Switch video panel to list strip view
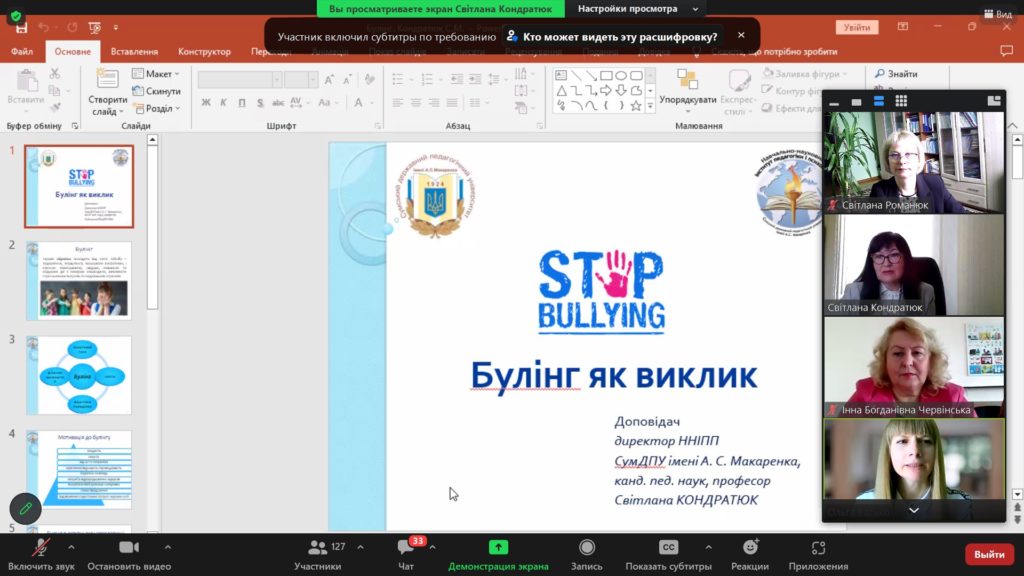 pos(879,101)
